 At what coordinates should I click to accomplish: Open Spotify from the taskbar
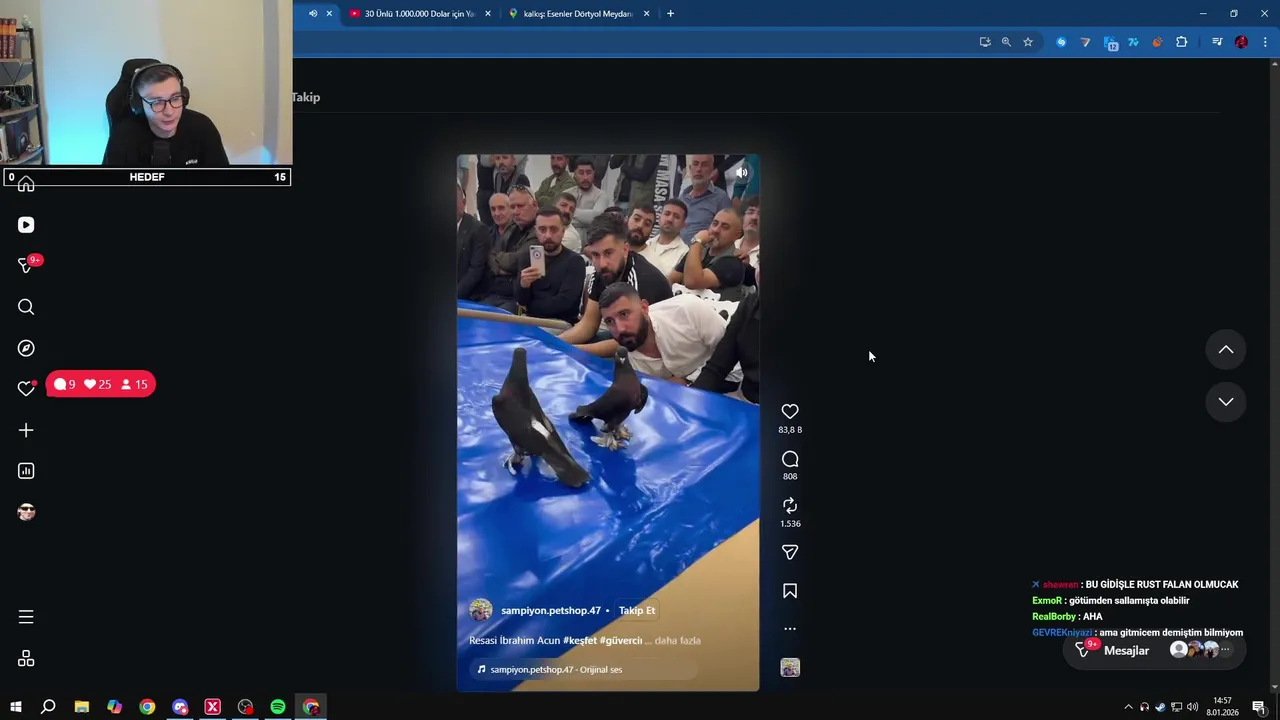point(278,707)
